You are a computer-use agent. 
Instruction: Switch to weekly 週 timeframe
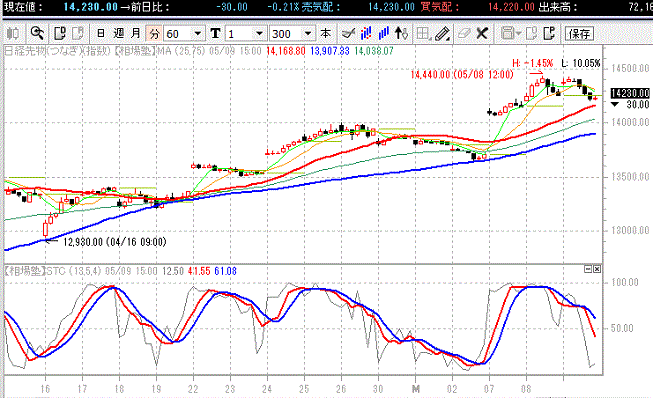118,33
